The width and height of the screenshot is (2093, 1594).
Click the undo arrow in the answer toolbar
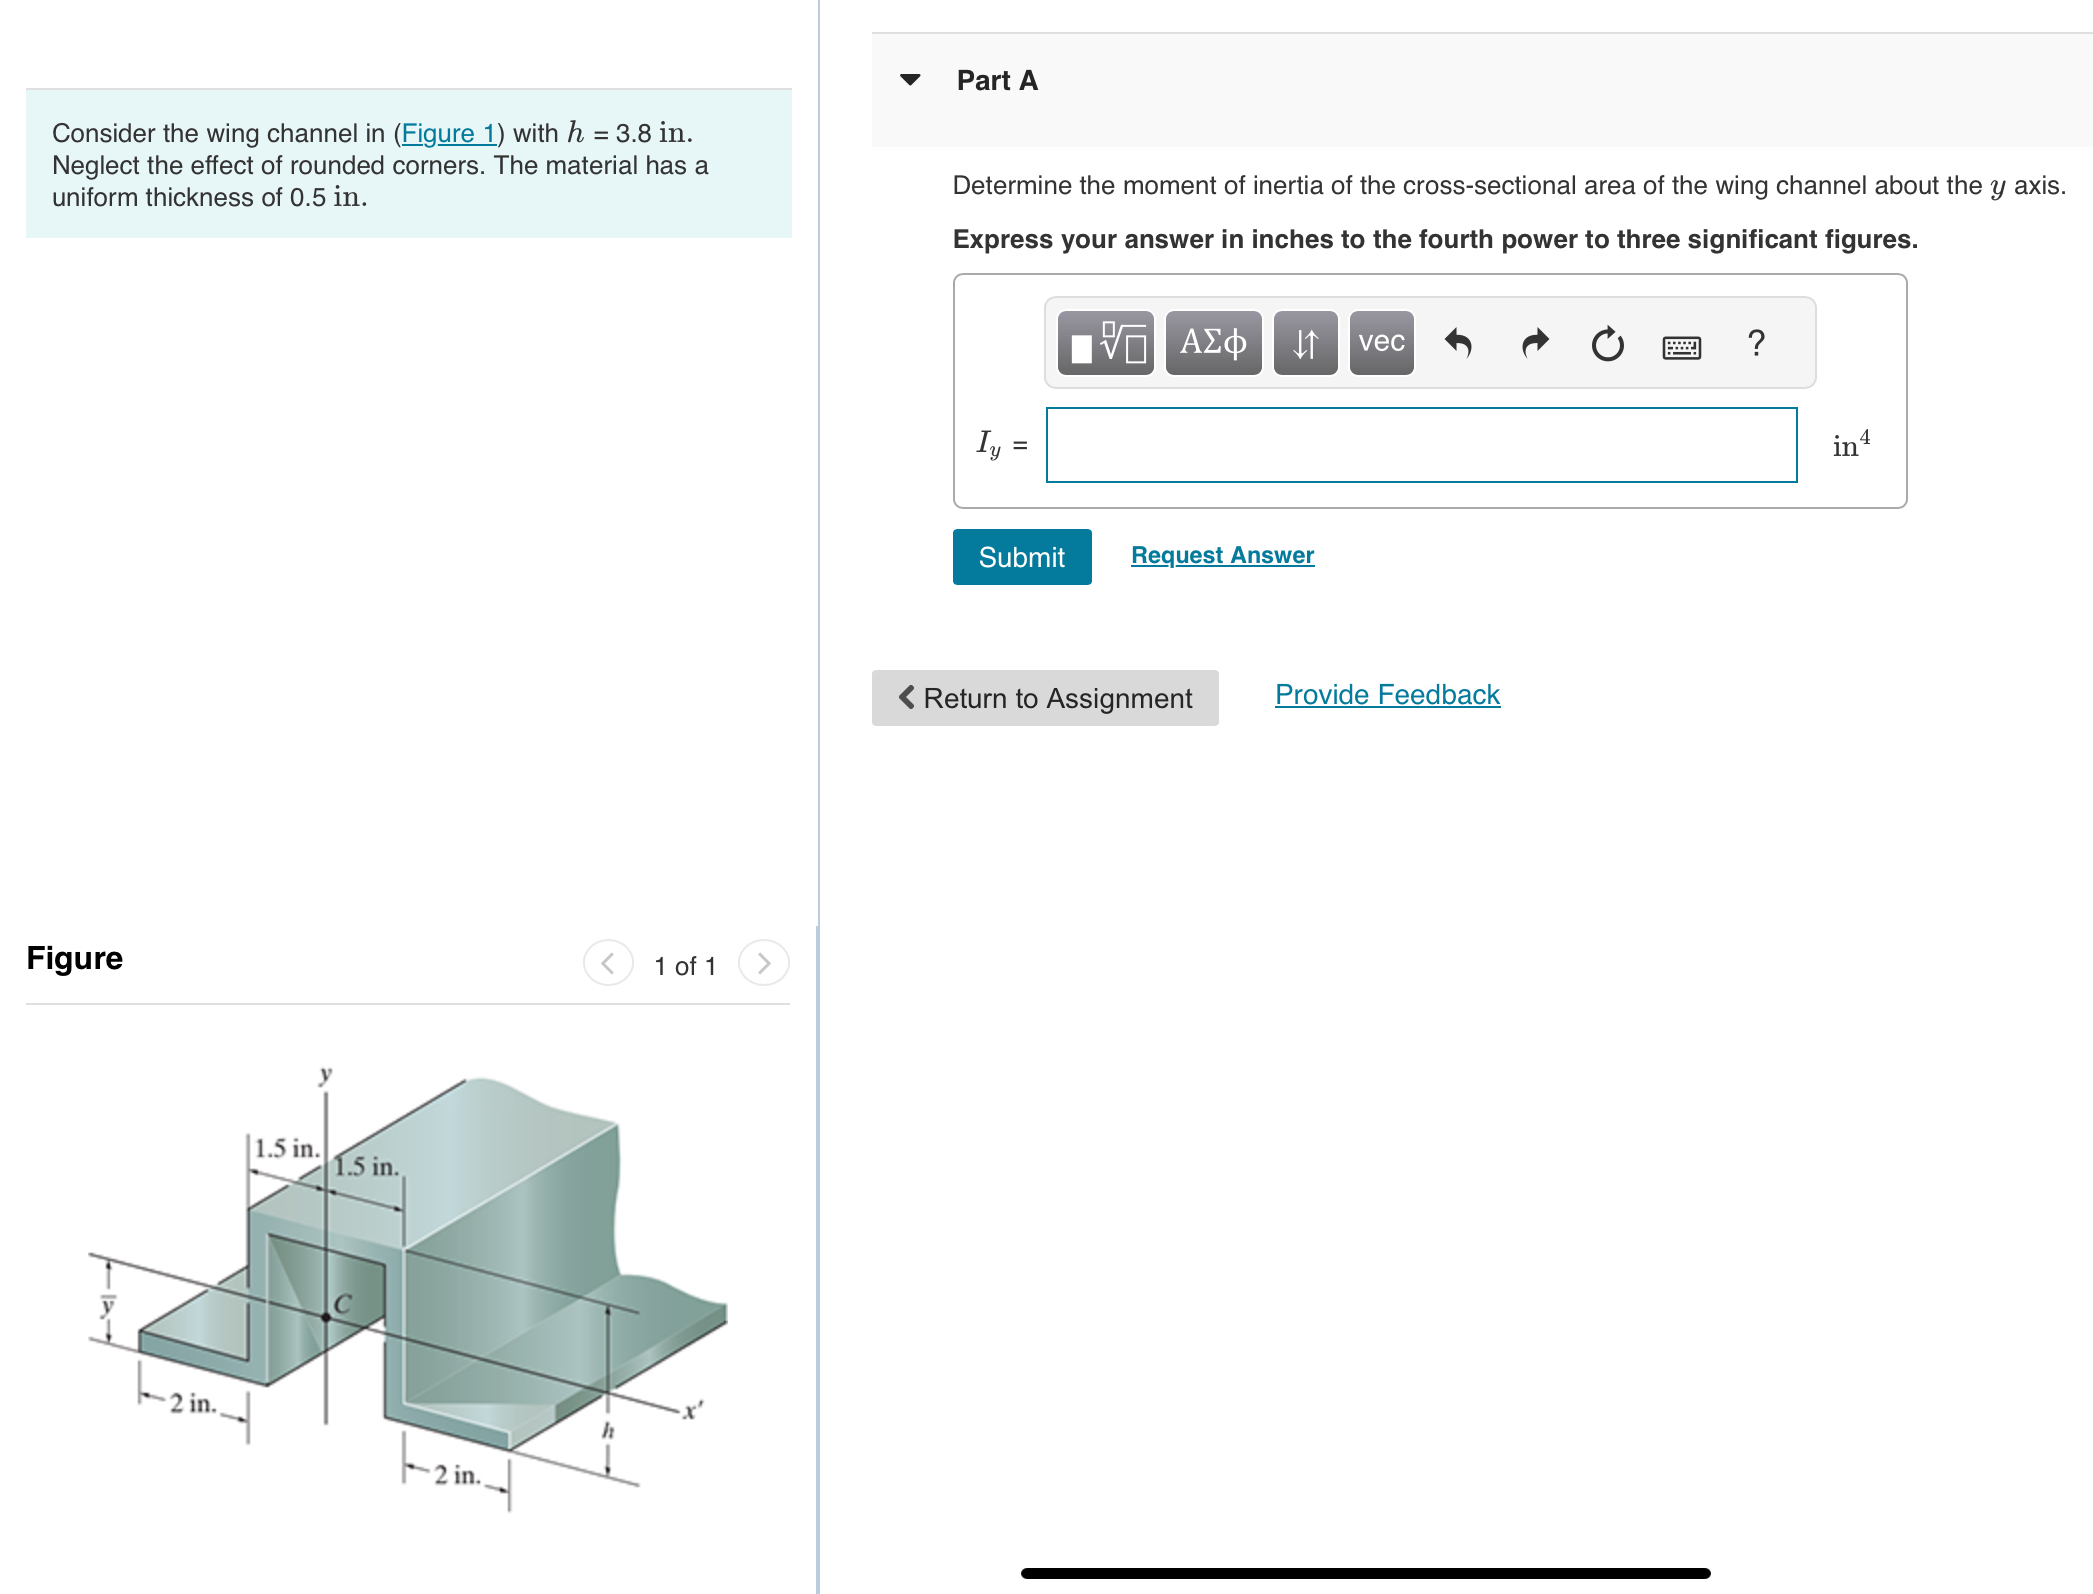pyautogui.click(x=1461, y=341)
